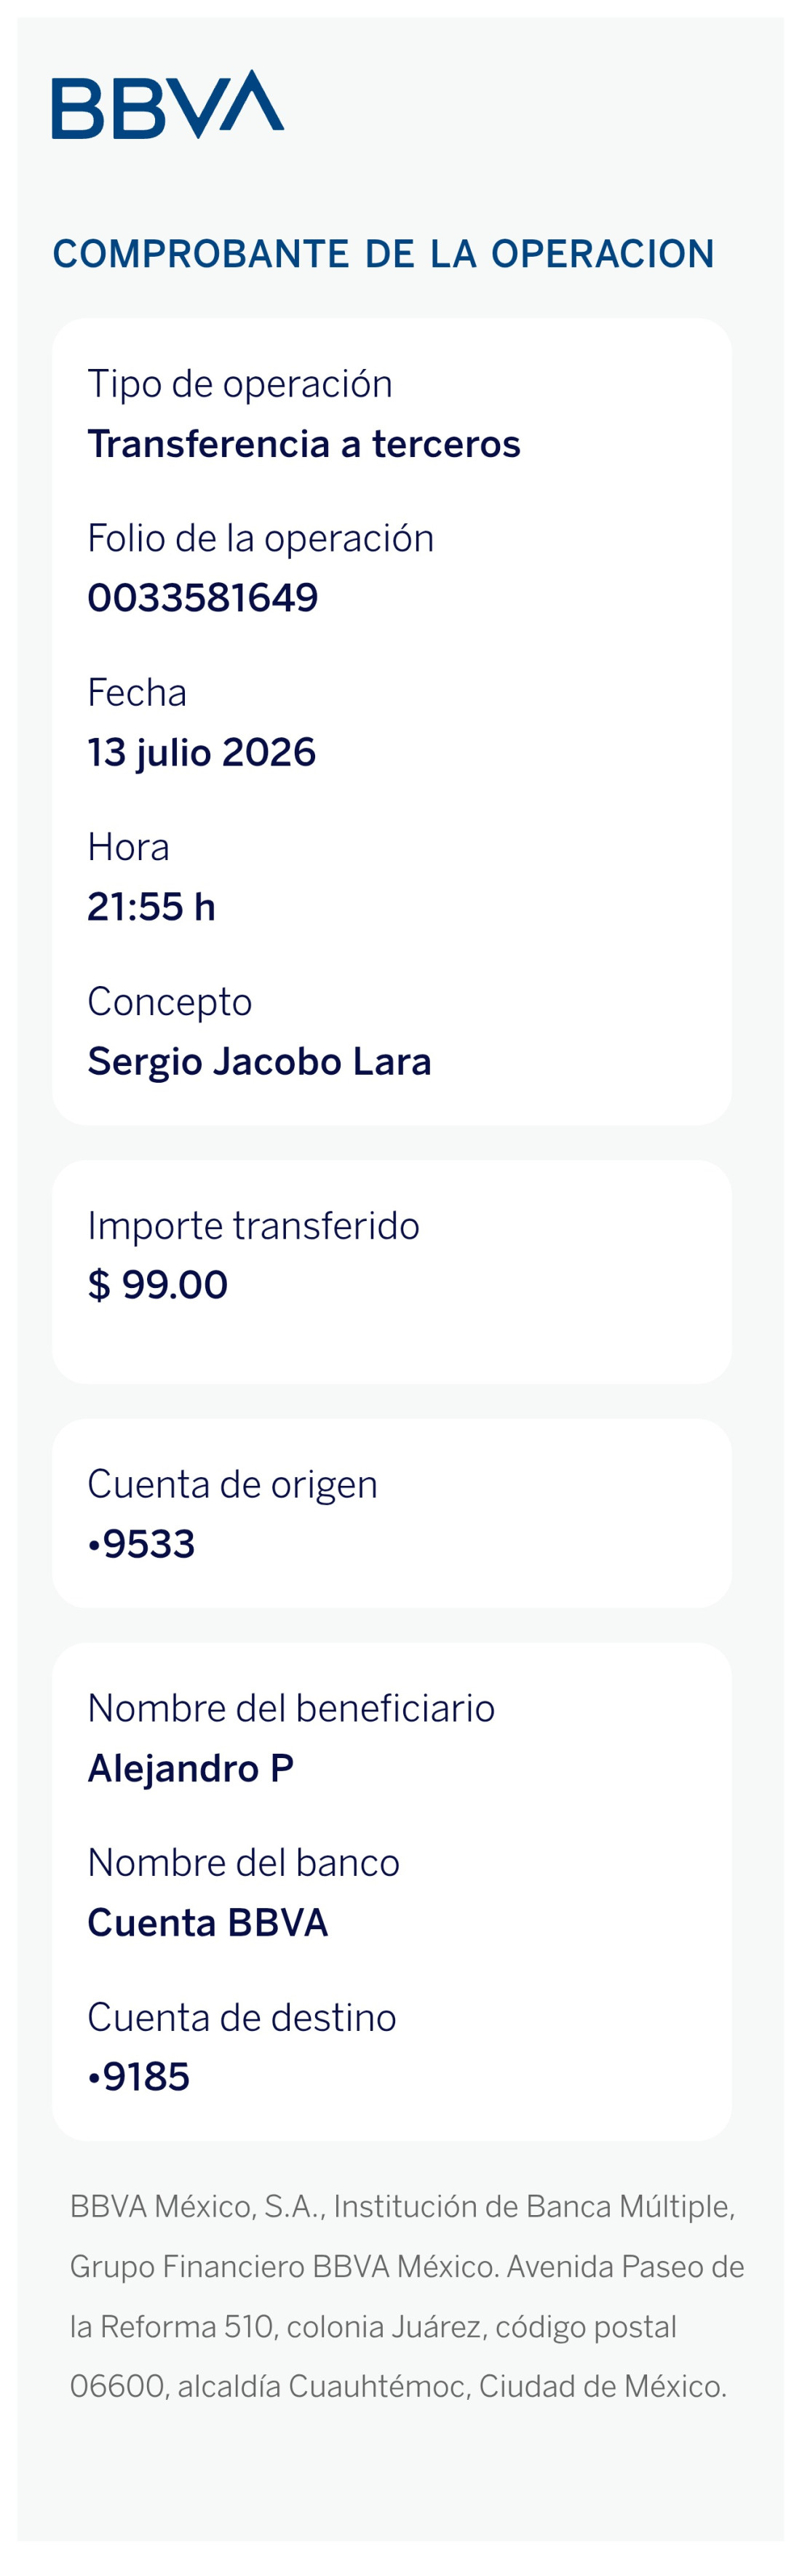The image size is (786, 2576).
Task: Click the Hora label
Action: 129,847
